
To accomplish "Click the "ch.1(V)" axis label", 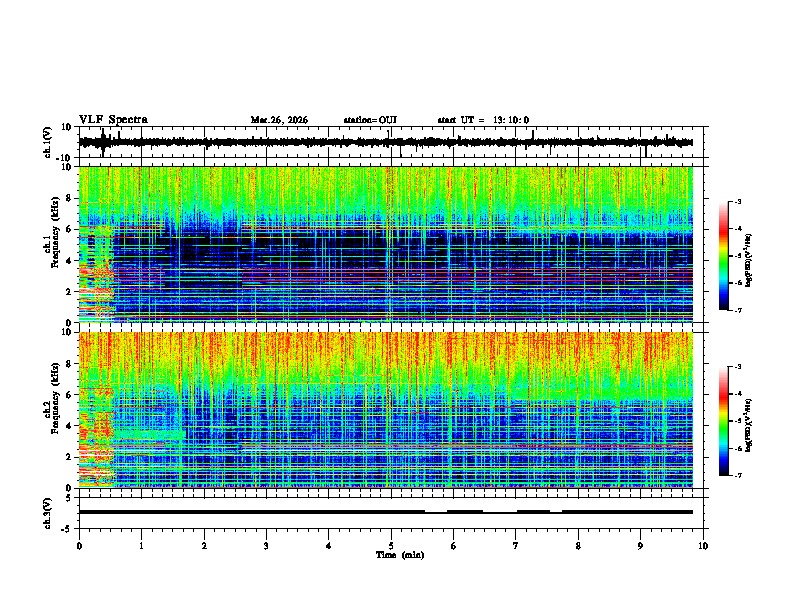I will 48,142.
